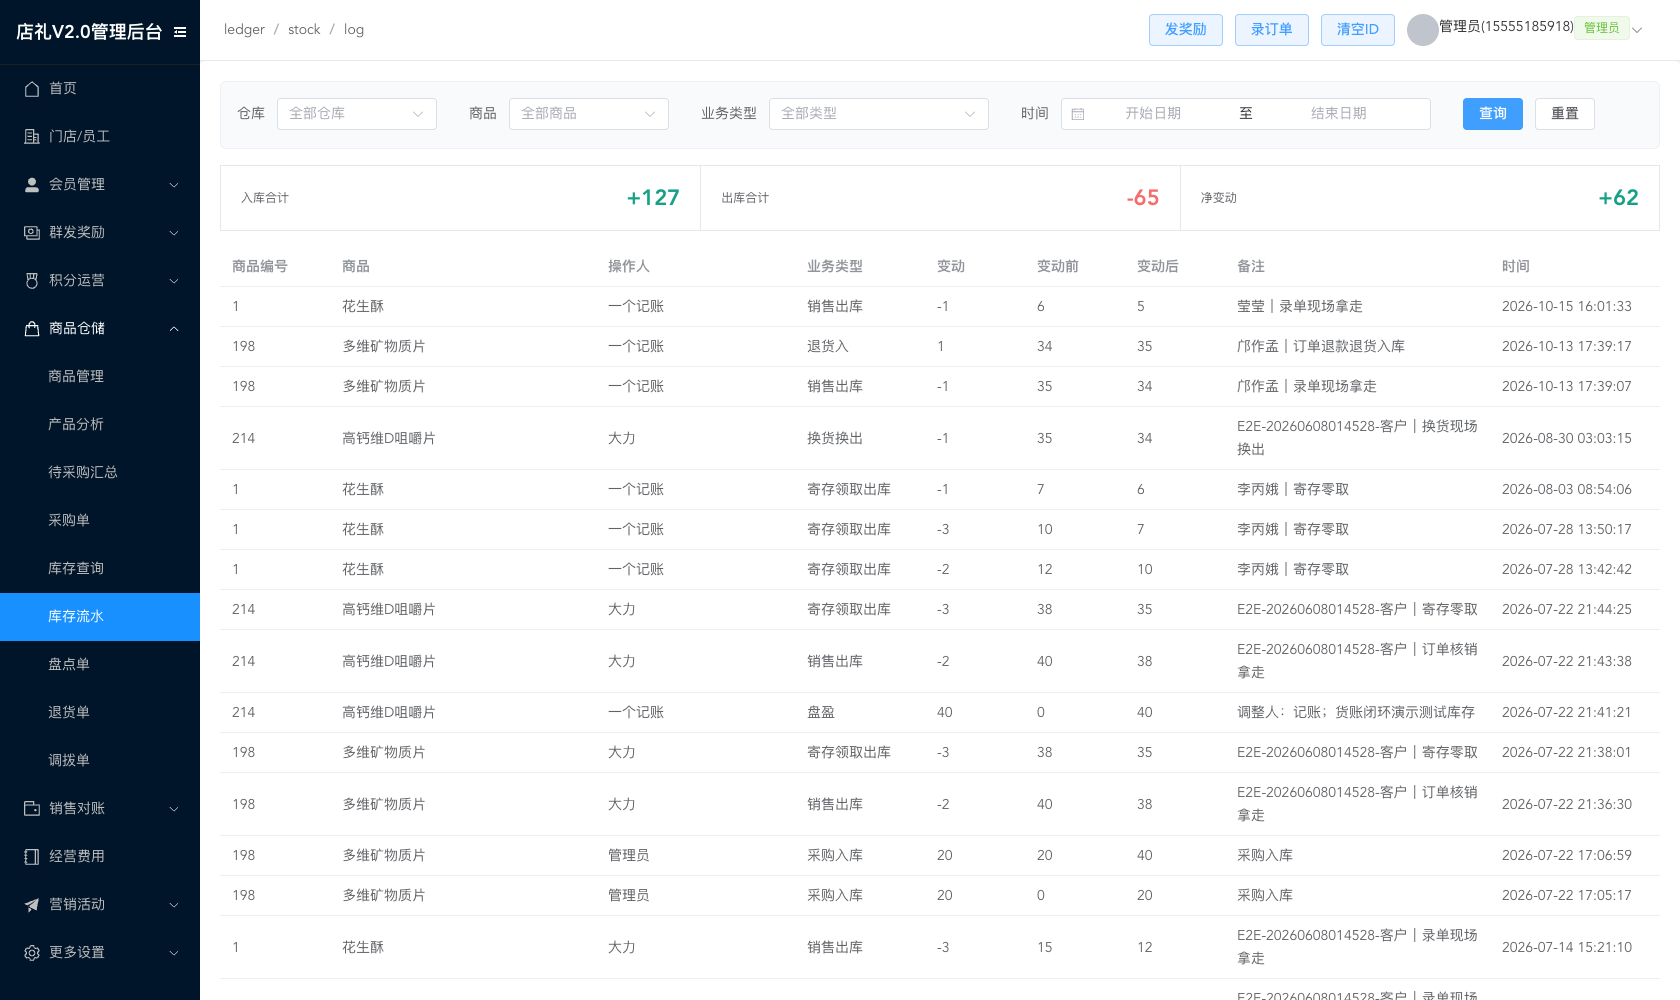Screen dimensions: 1680x1000
Task: Click the calendar icon in date range
Action: (x=1078, y=114)
